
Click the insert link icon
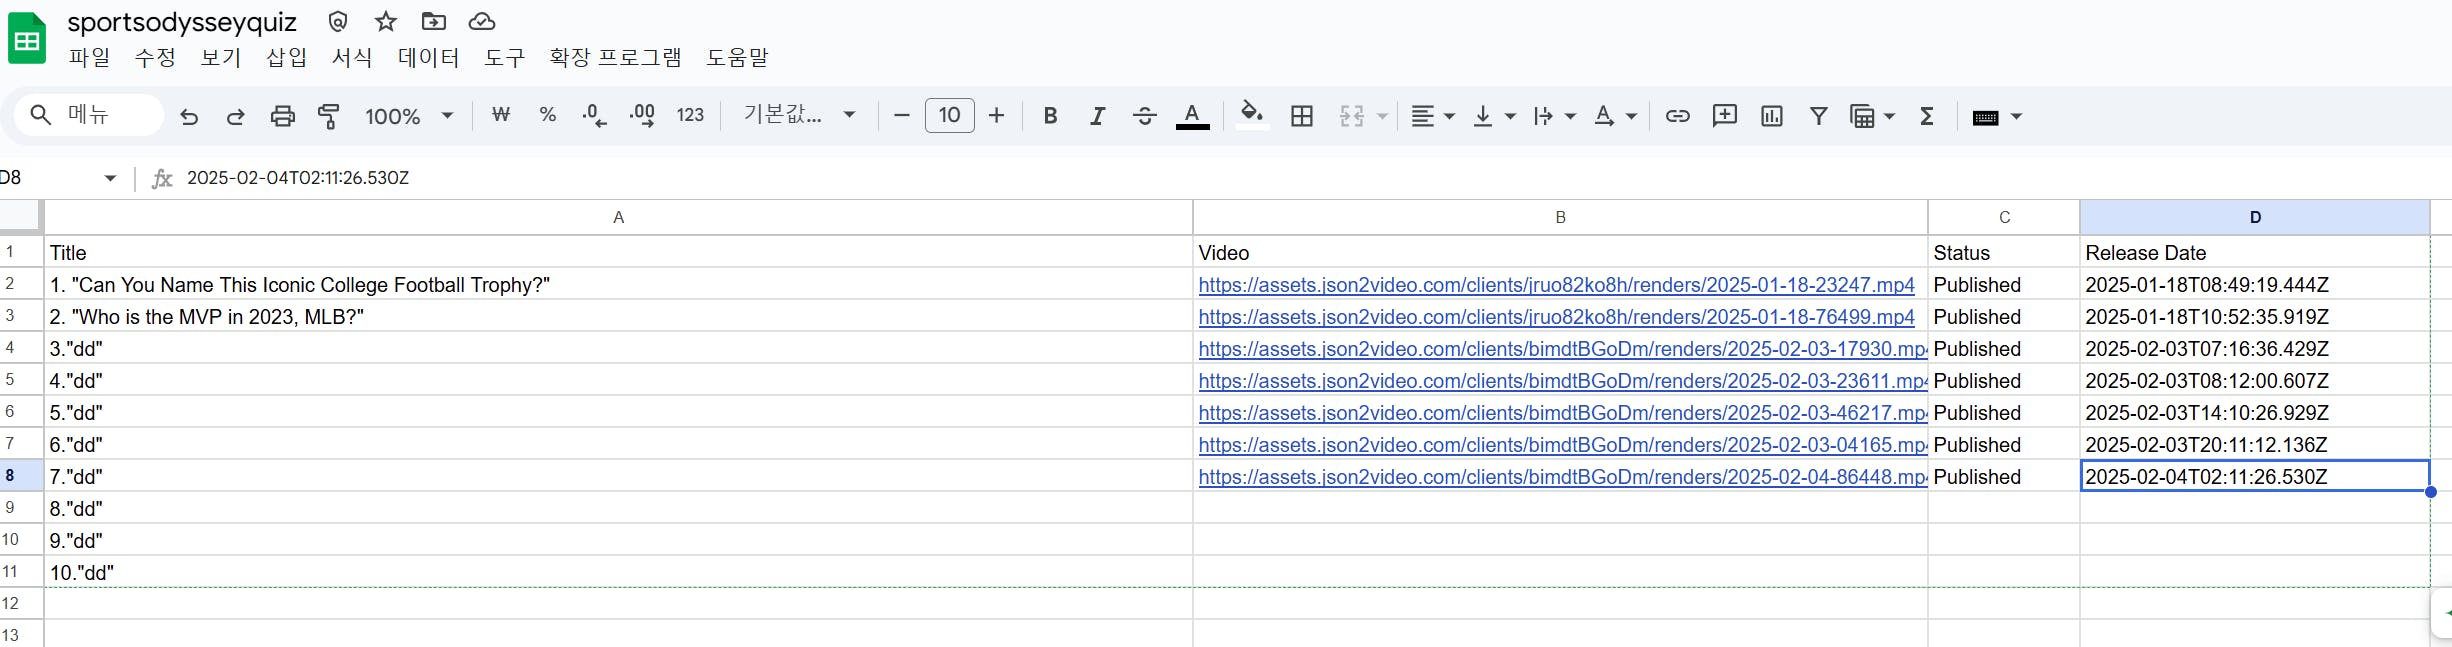(x=1677, y=117)
